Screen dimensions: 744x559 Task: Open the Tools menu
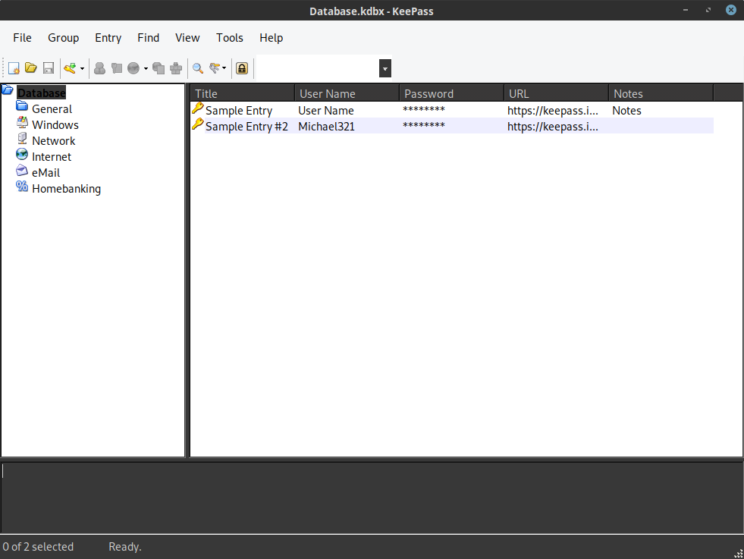(x=230, y=38)
